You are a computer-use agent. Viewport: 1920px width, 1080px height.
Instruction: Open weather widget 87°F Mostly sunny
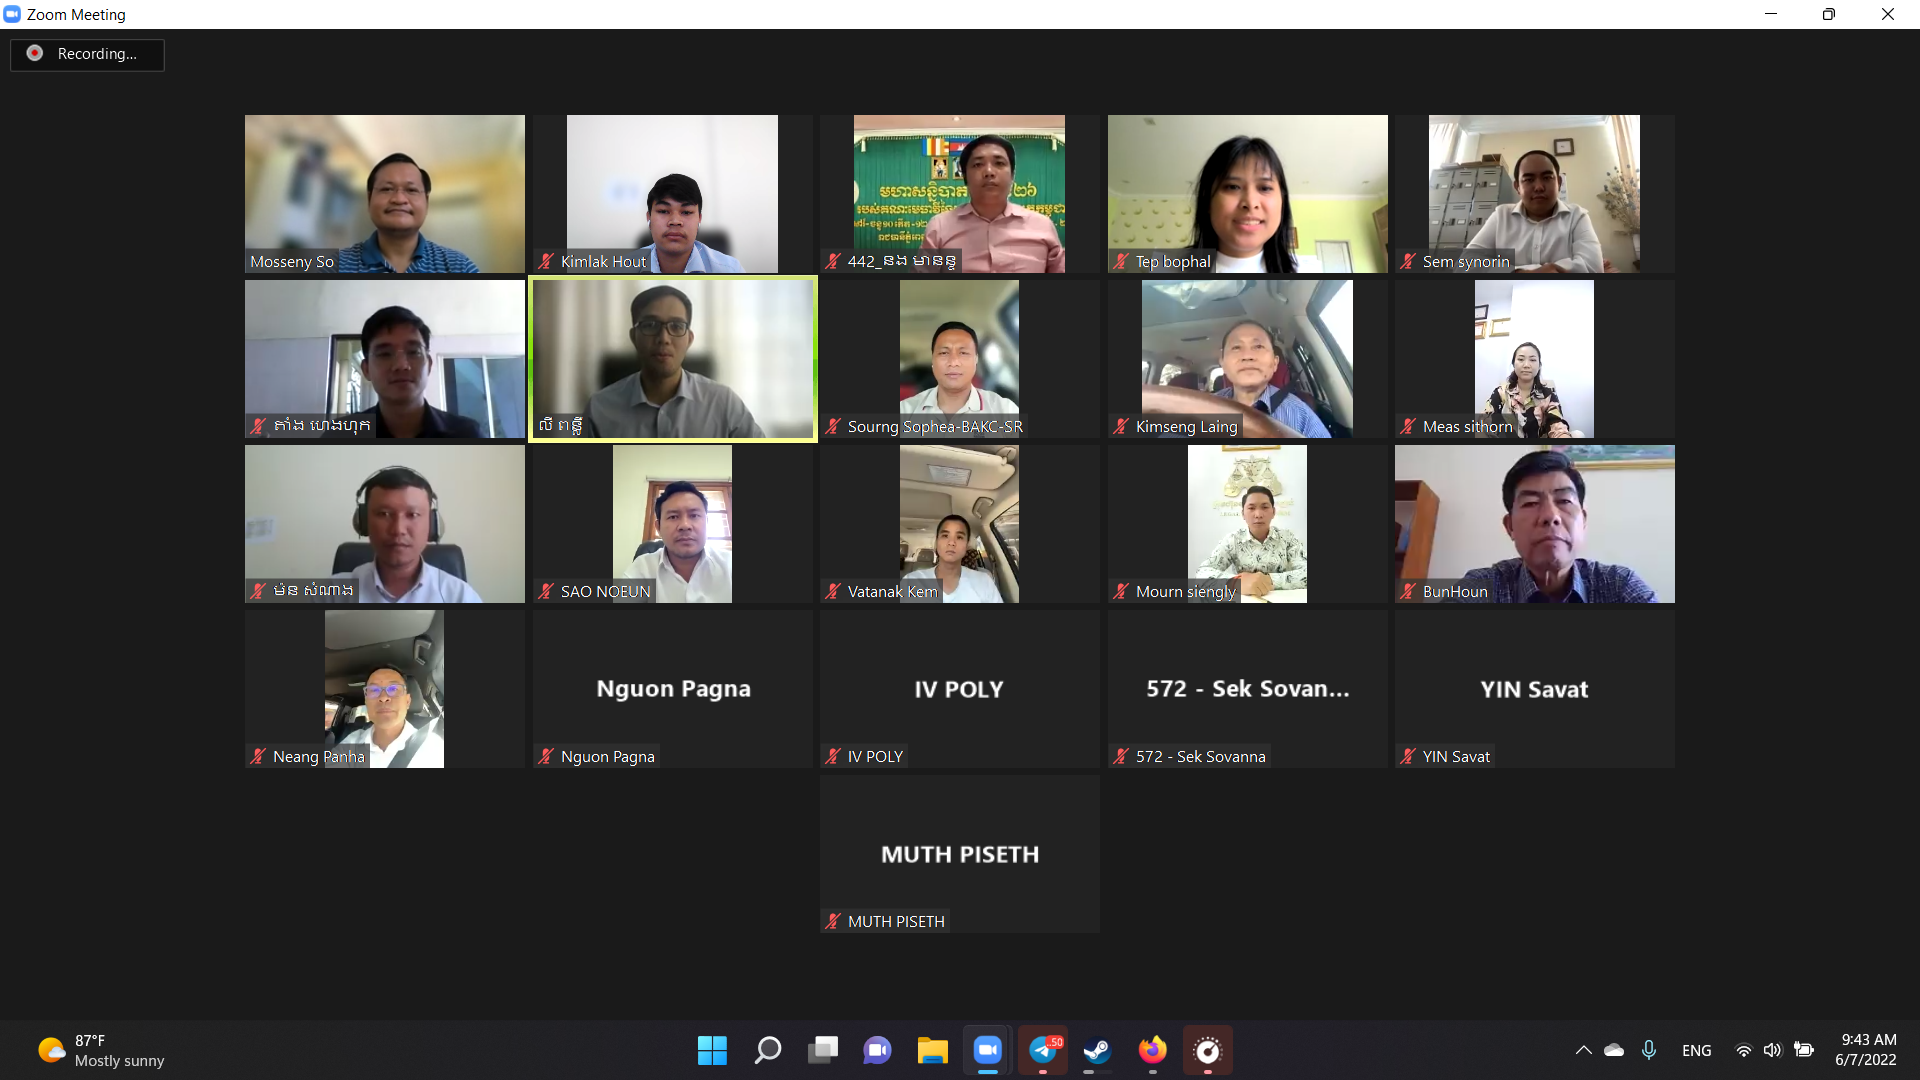(x=100, y=1050)
